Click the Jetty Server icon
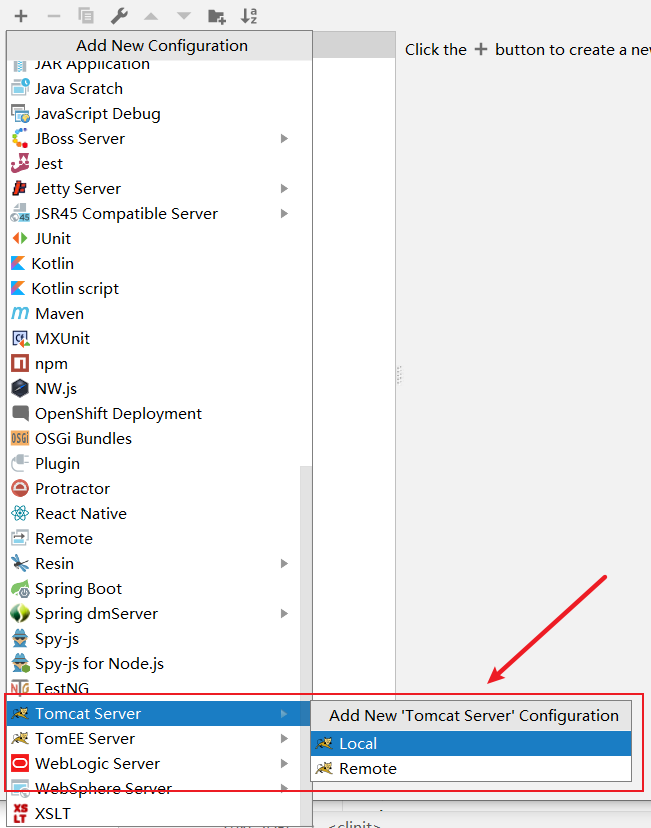Screen dimensions: 651x828 (20, 189)
